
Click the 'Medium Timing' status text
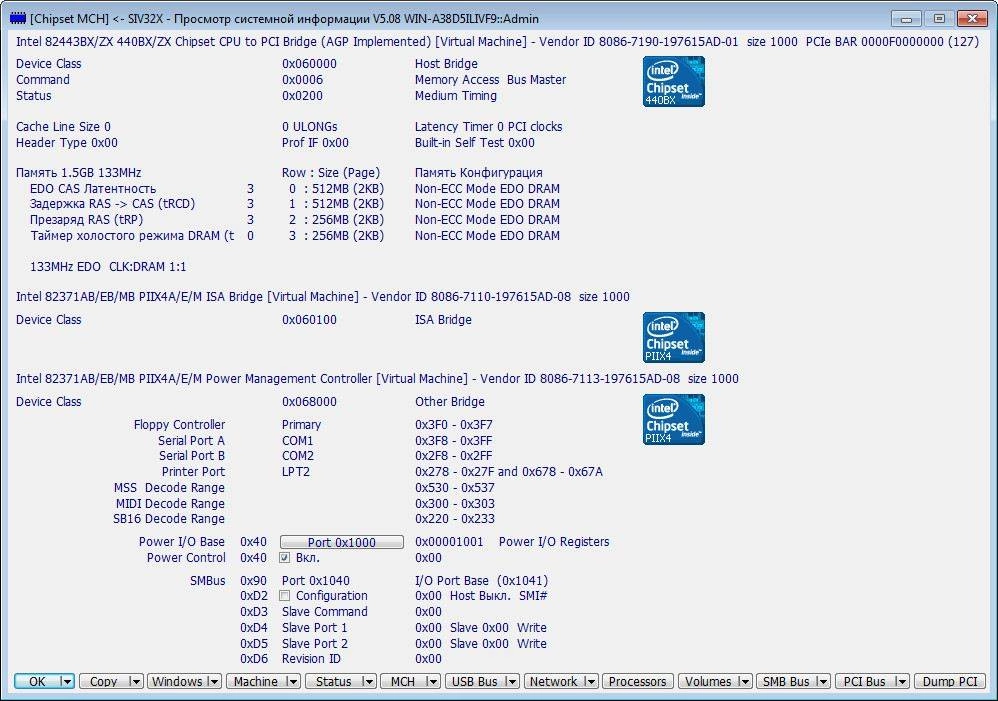[x=456, y=96]
